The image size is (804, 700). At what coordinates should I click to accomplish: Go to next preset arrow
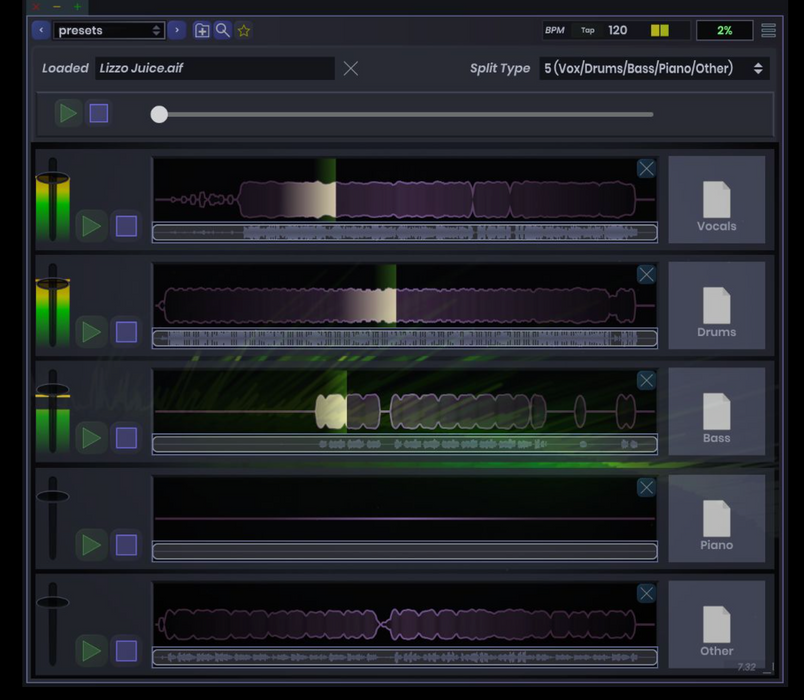pos(177,30)
